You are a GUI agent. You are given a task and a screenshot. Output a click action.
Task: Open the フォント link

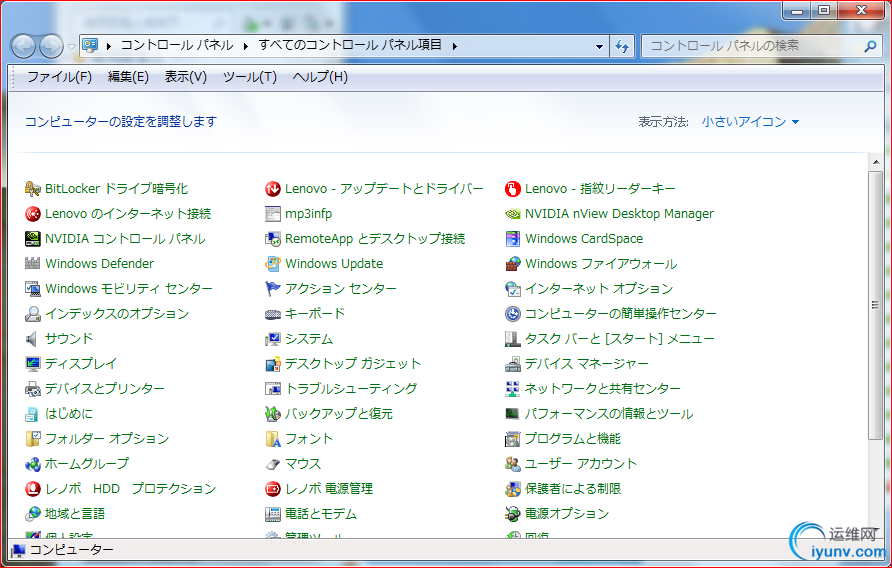(x=309, y=439)
